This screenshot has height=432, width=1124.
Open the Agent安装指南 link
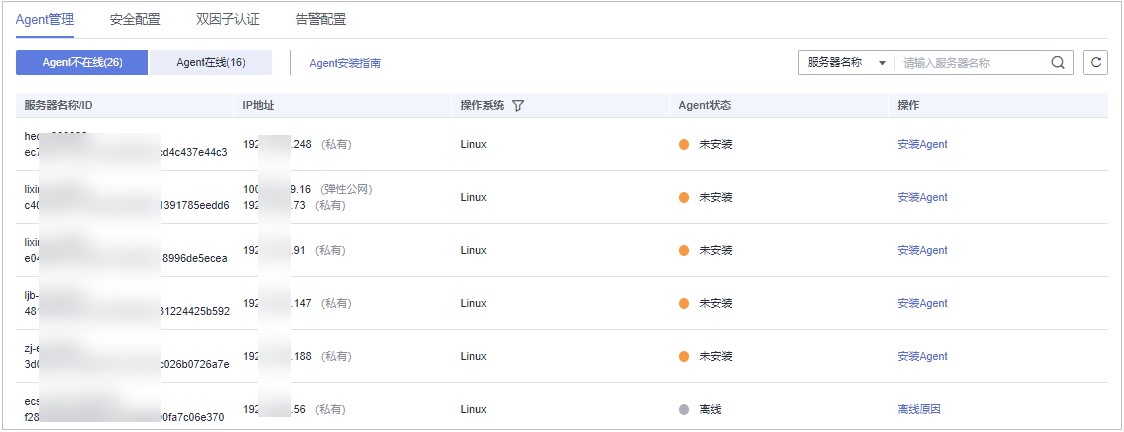click(344, 63)
